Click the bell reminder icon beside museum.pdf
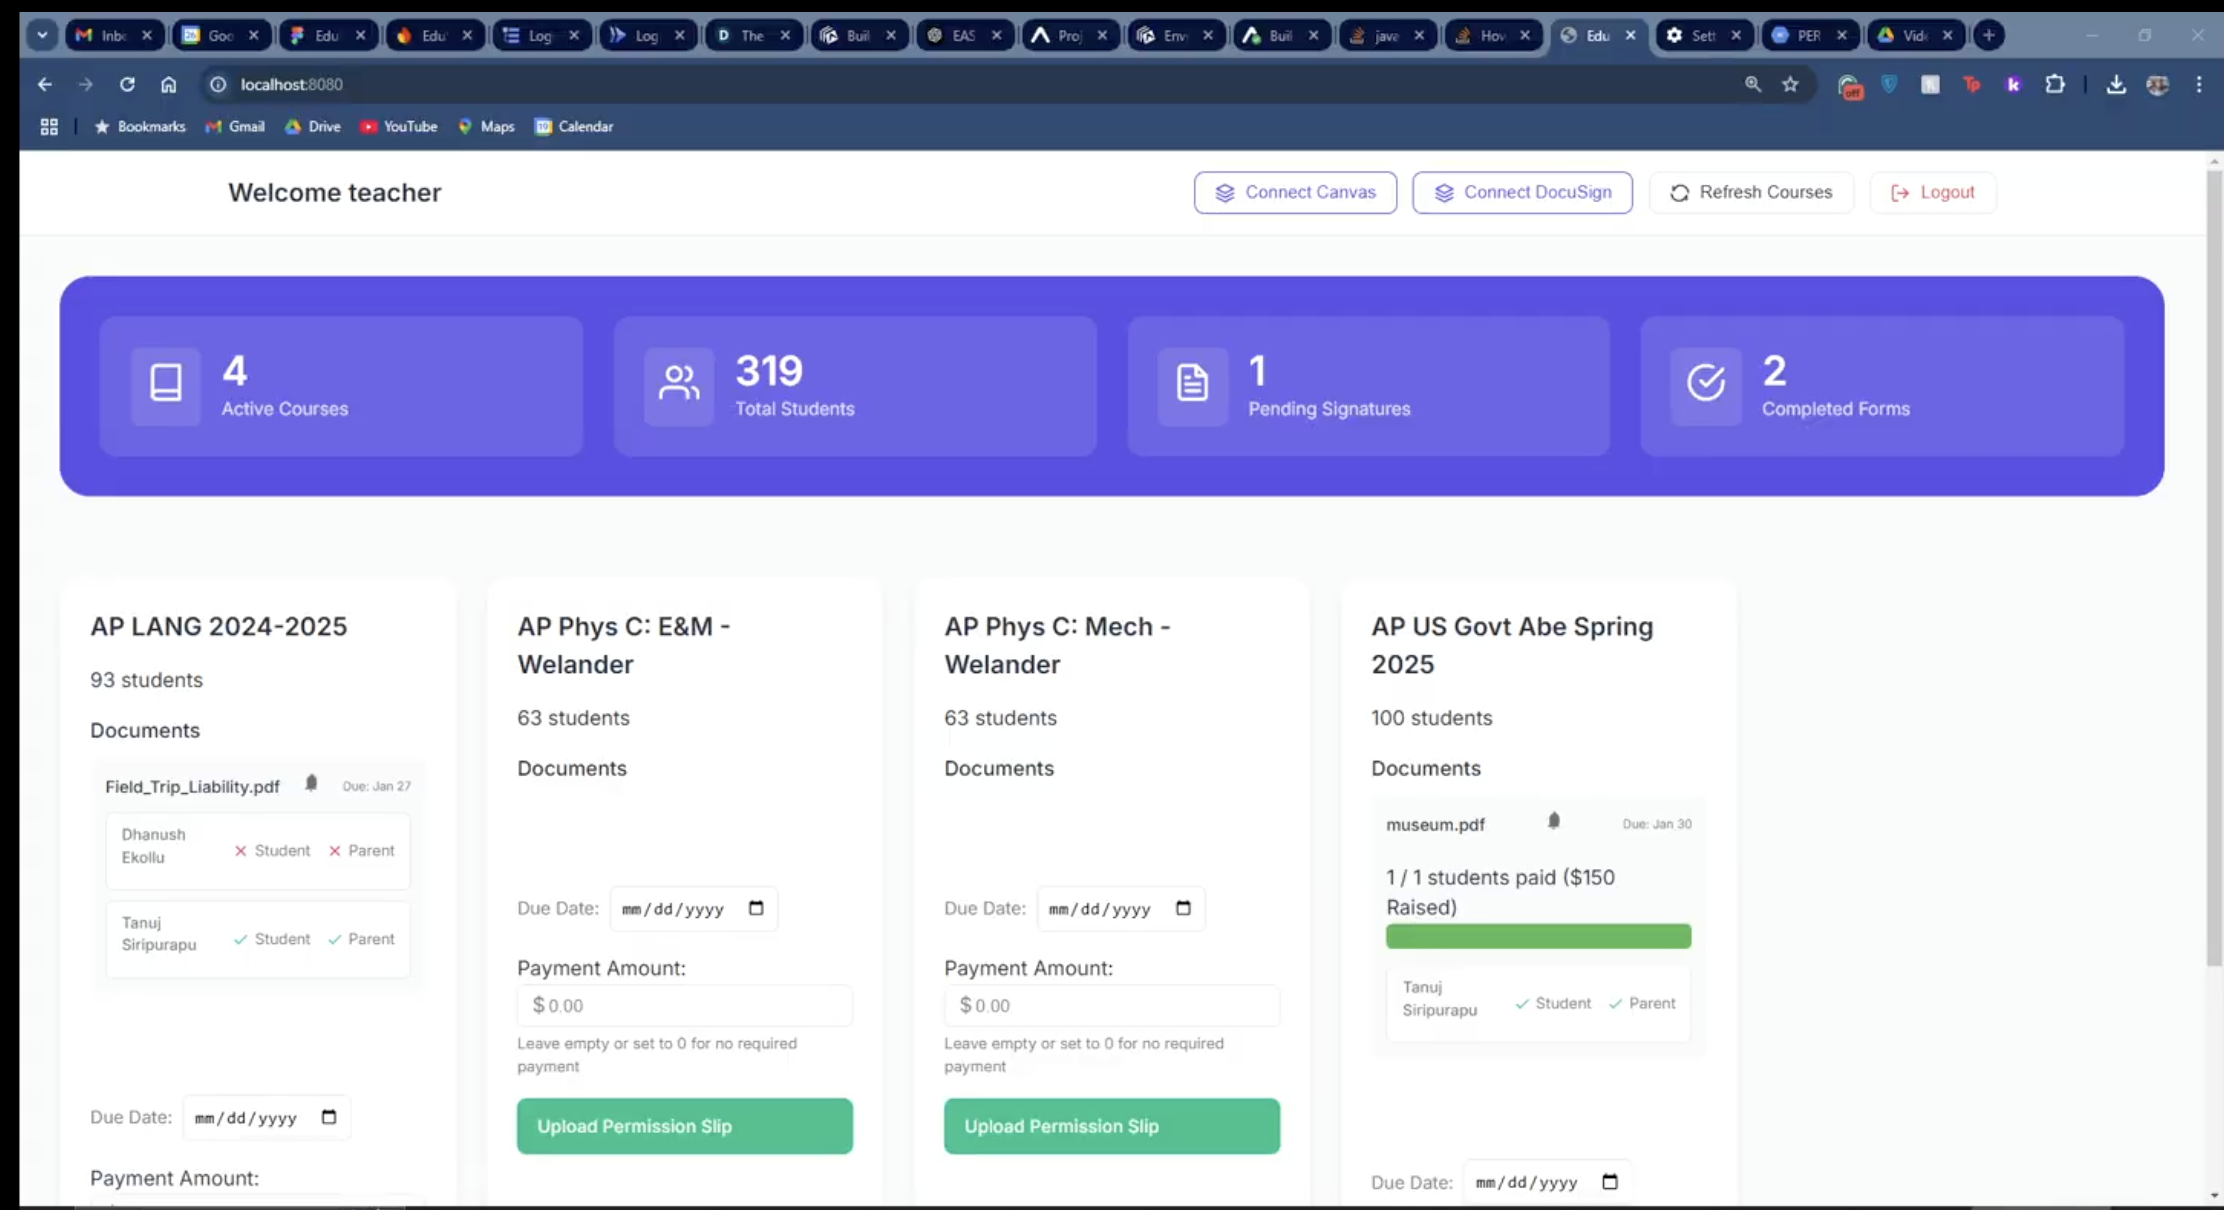 1553,821
